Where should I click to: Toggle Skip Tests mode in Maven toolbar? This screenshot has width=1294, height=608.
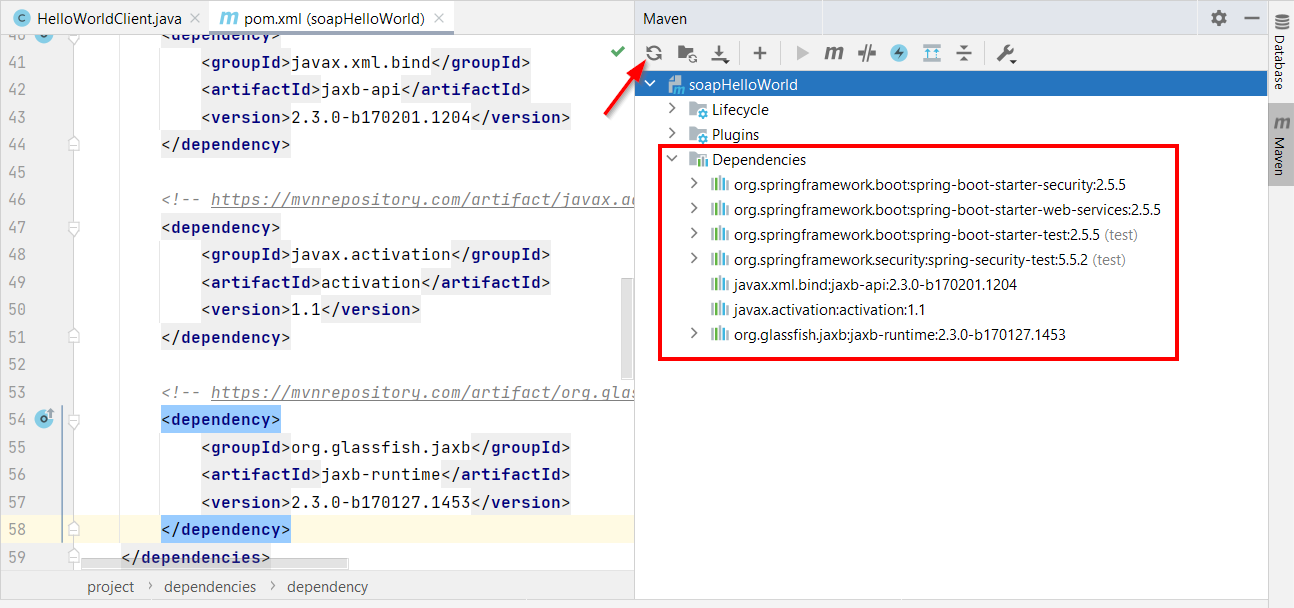click(899, 53)
